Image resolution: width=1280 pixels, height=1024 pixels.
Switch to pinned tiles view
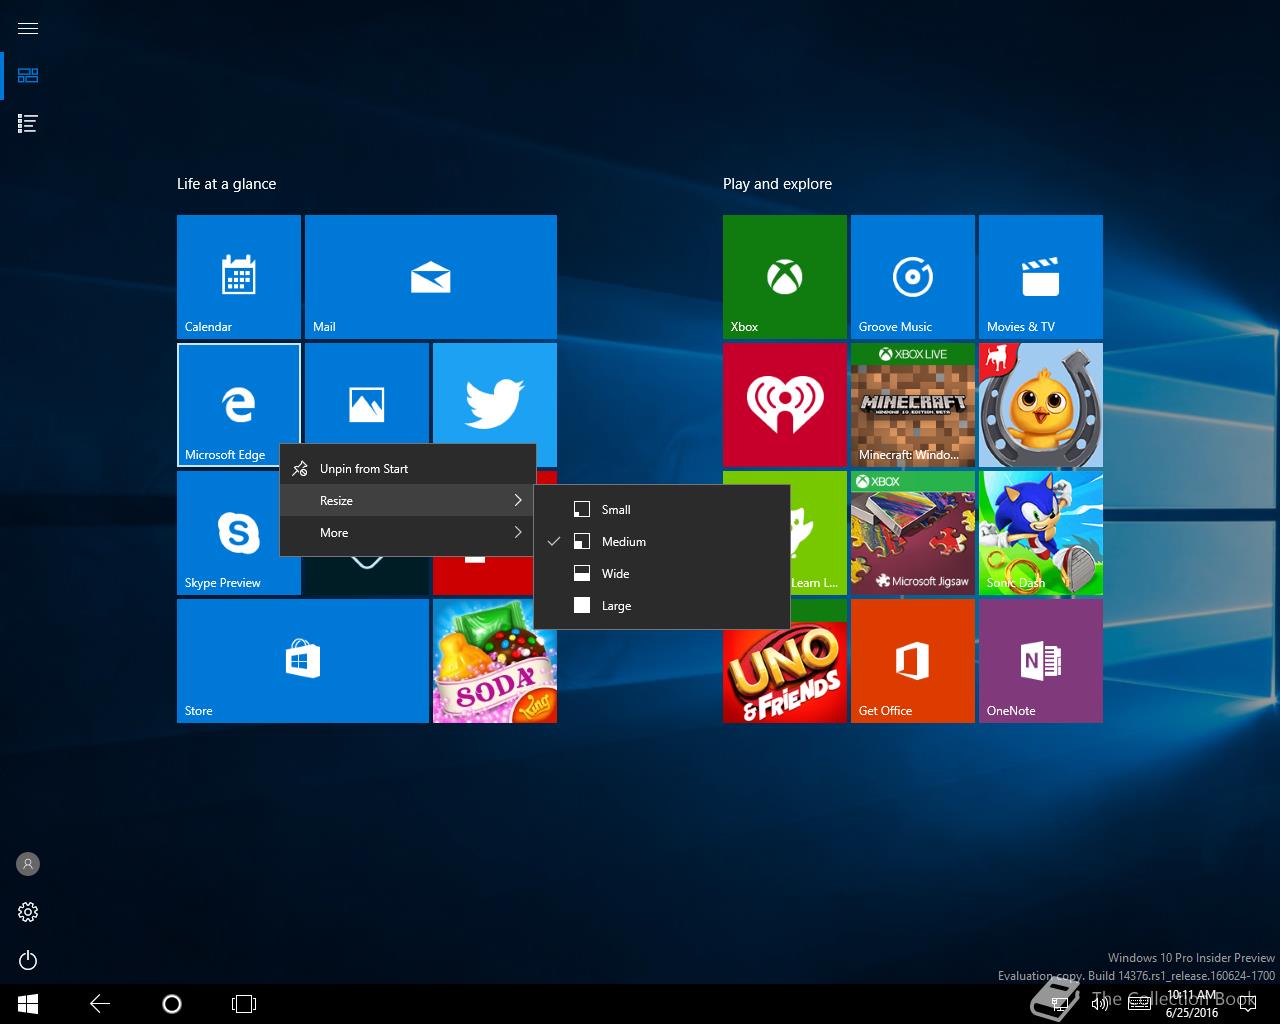click(x=28, y=76)
